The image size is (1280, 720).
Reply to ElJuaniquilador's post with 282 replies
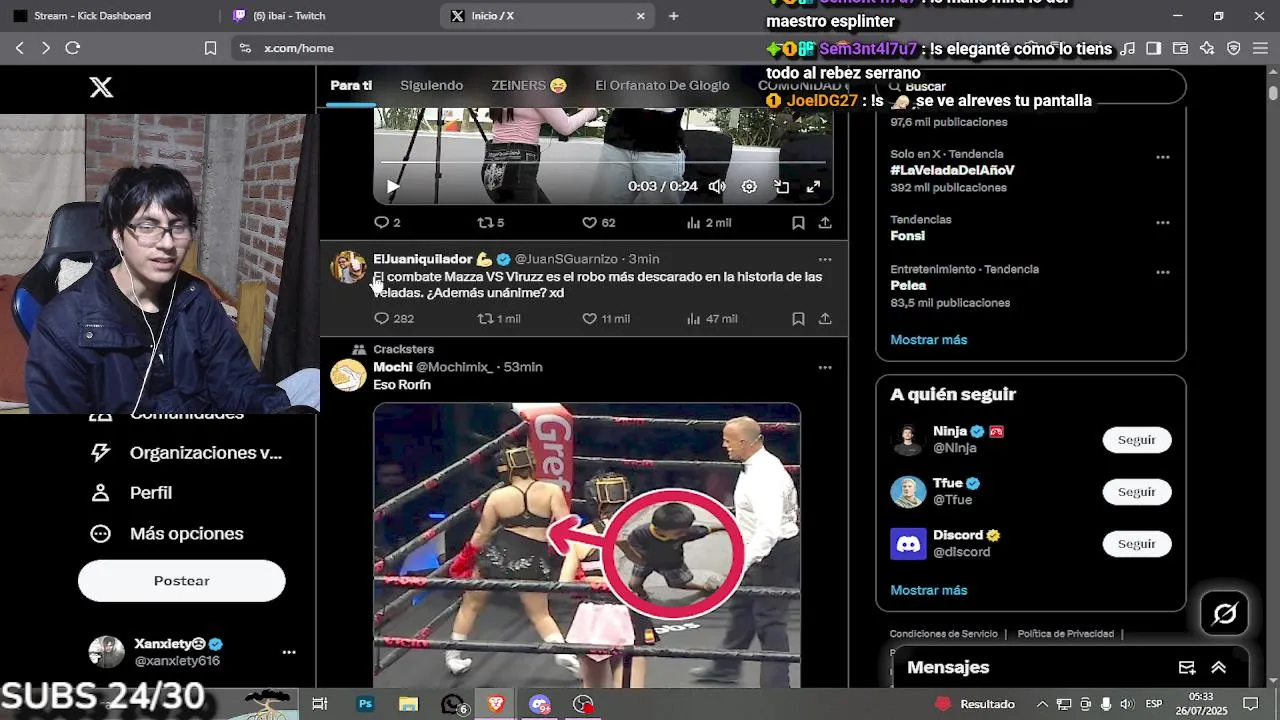[x=393, y=318]
